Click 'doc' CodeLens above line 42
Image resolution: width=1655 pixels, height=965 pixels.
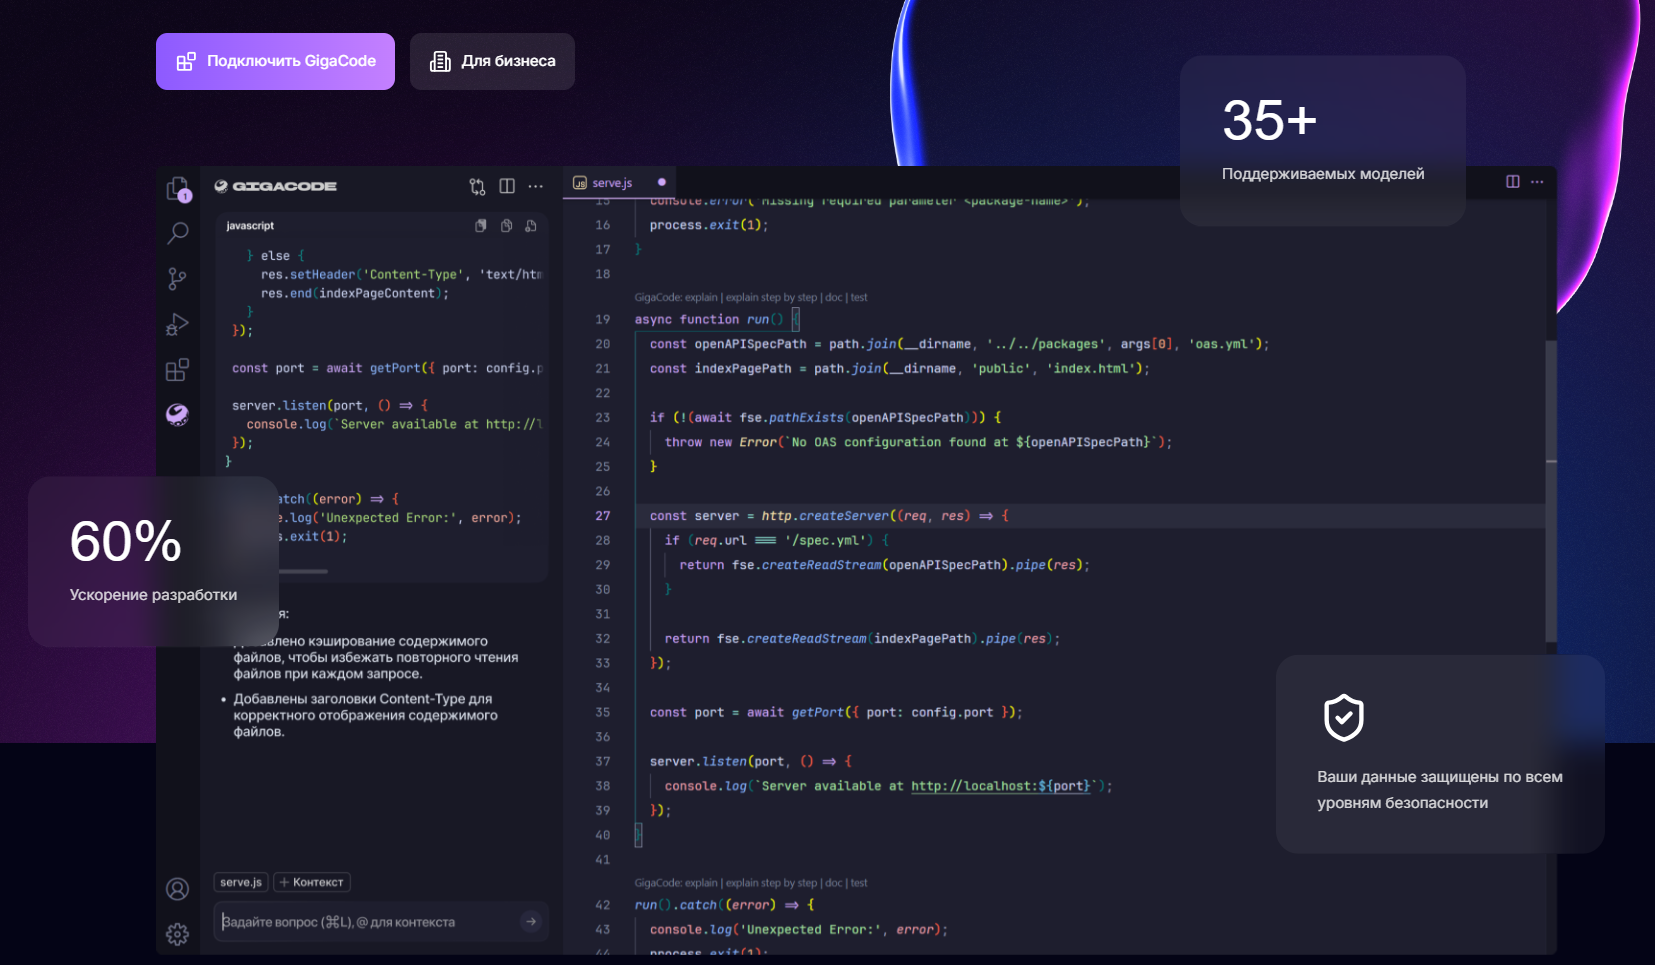click(x=833, y=883)
